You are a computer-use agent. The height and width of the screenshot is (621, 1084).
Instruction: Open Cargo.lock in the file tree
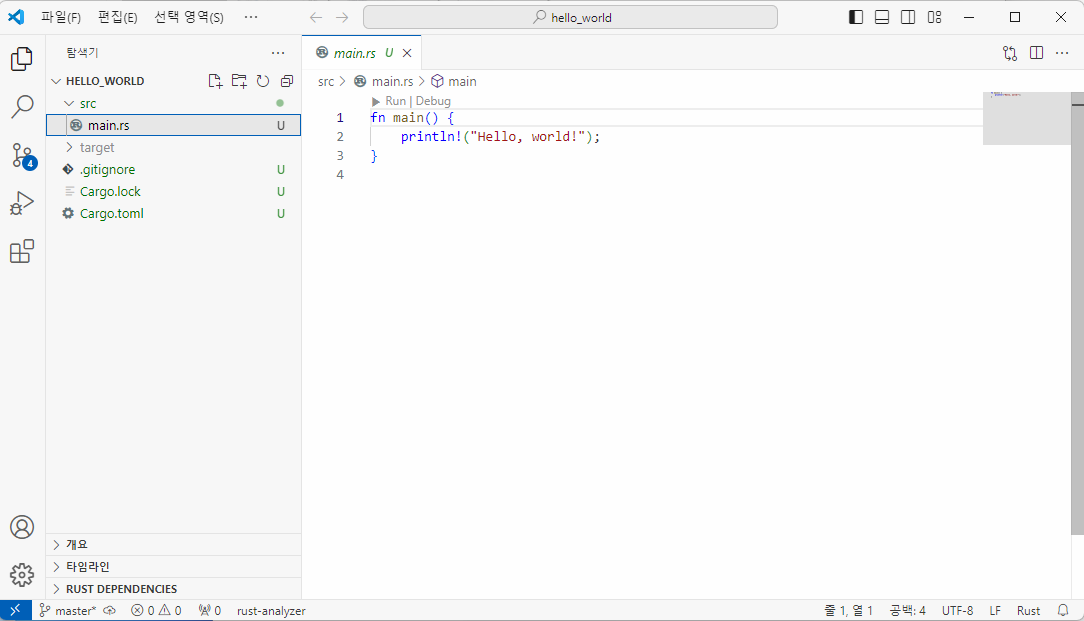pos(173,192)
